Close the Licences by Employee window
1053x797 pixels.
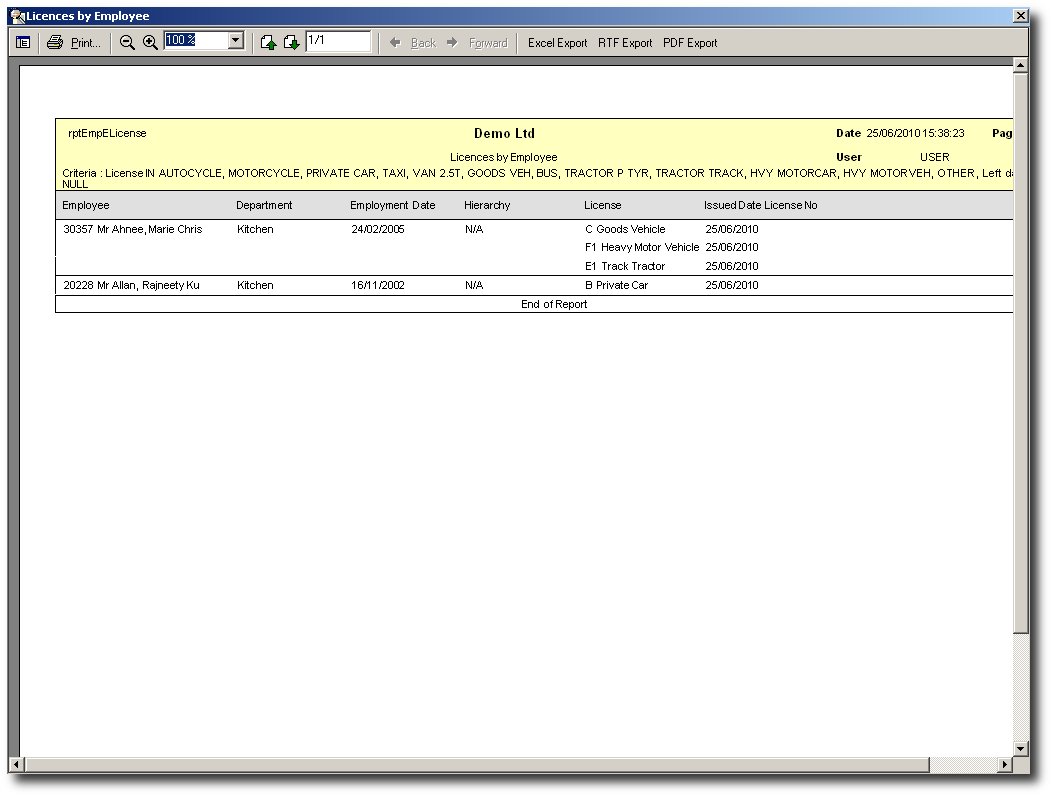(x=1020, y=16)
